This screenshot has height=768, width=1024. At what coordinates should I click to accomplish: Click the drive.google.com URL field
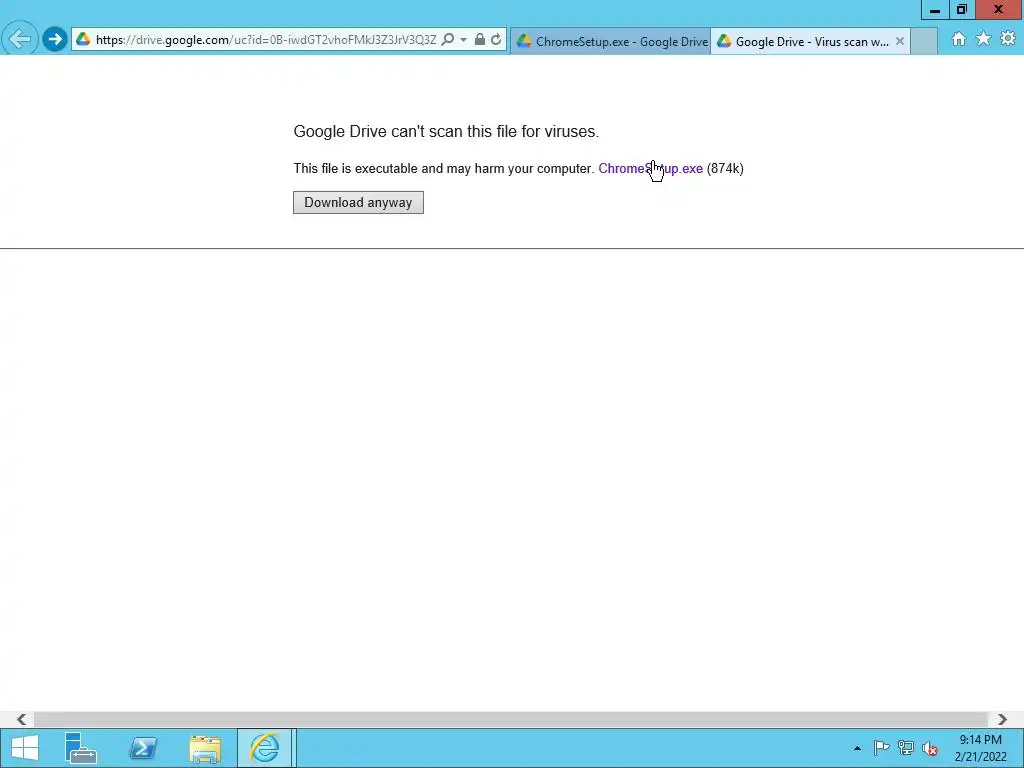pos(266,40)
